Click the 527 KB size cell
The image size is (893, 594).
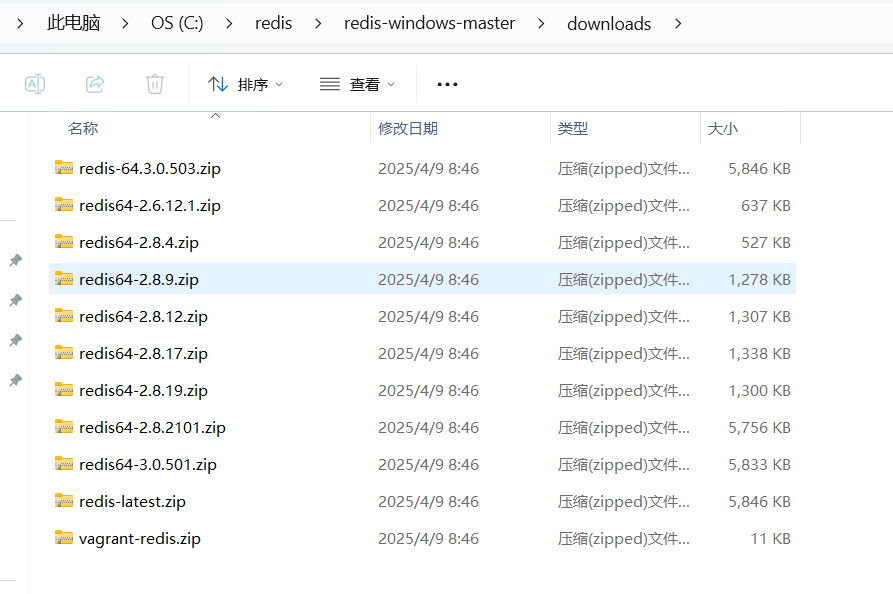click(x=766, y=243)
